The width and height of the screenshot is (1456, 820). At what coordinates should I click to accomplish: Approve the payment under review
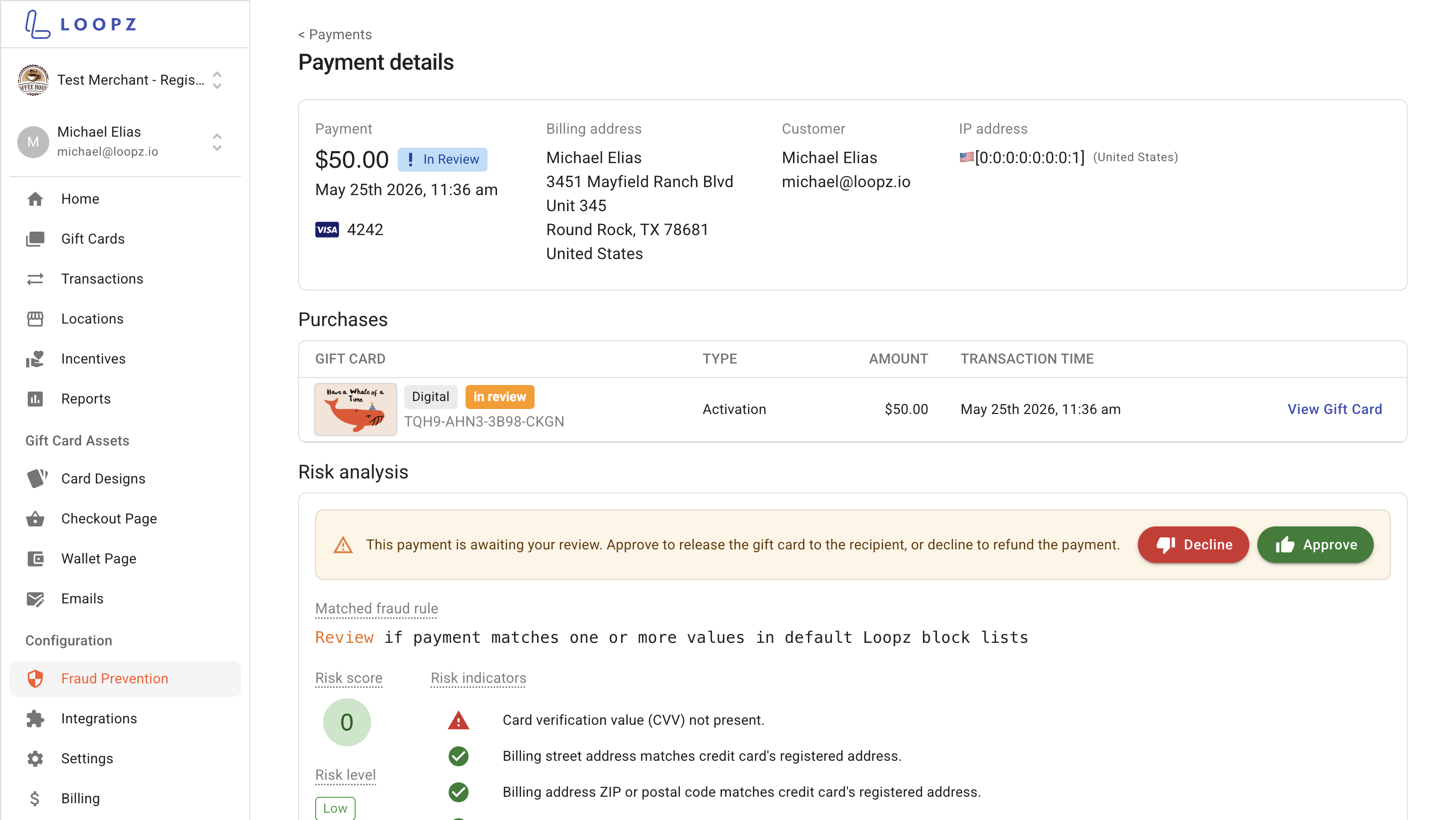[1315, 545]
